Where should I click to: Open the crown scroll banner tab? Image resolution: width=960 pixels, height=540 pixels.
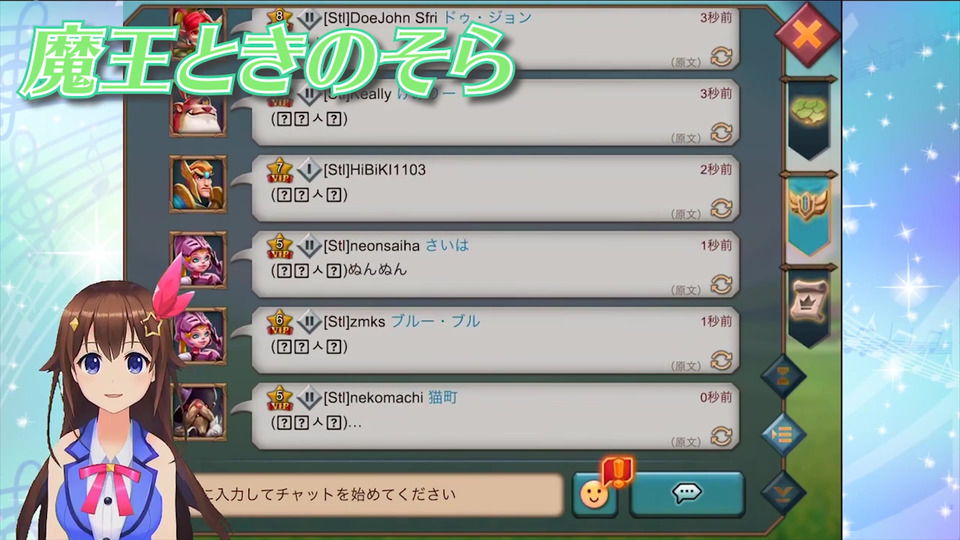click(x=808, y=306)
